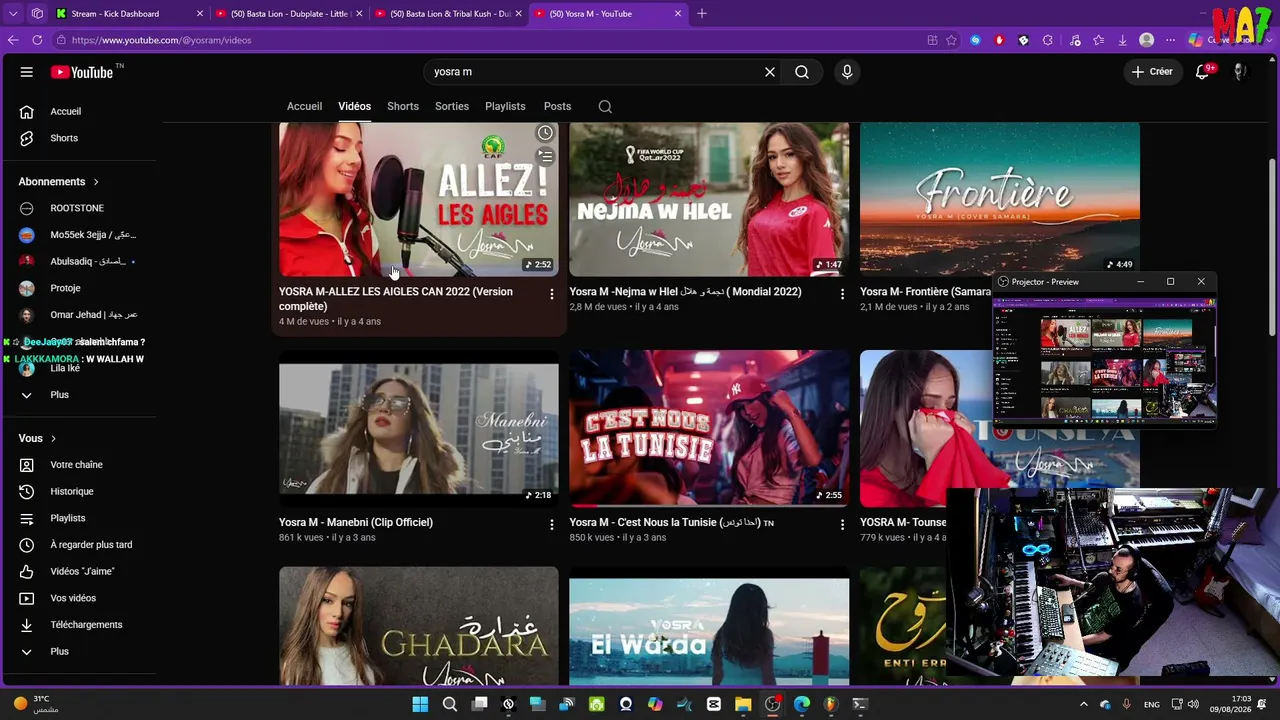Open Windows Start menu

click(x=420, y=704)
